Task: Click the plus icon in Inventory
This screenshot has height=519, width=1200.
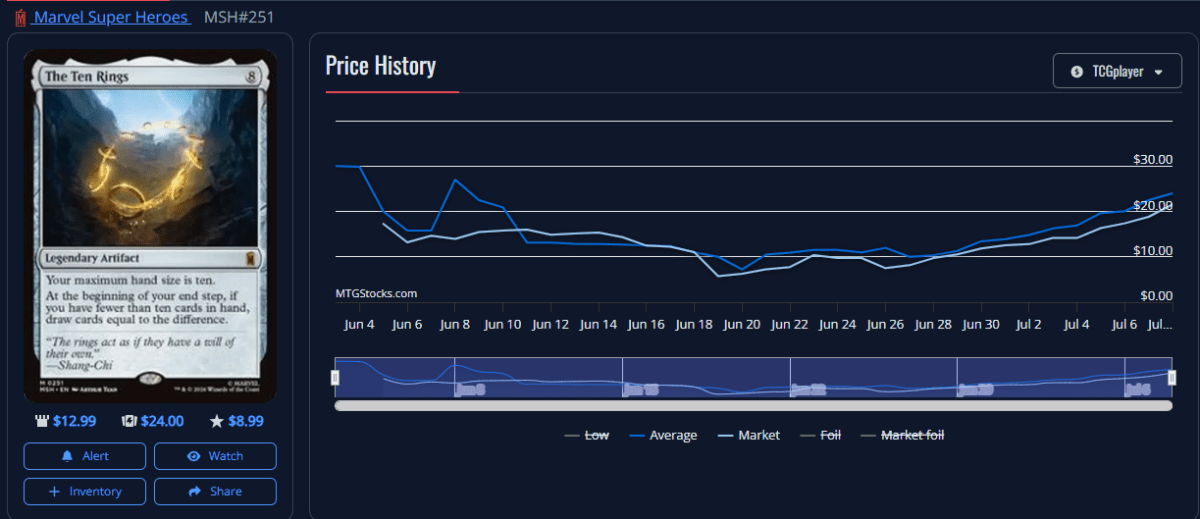Action: point(55,491)
